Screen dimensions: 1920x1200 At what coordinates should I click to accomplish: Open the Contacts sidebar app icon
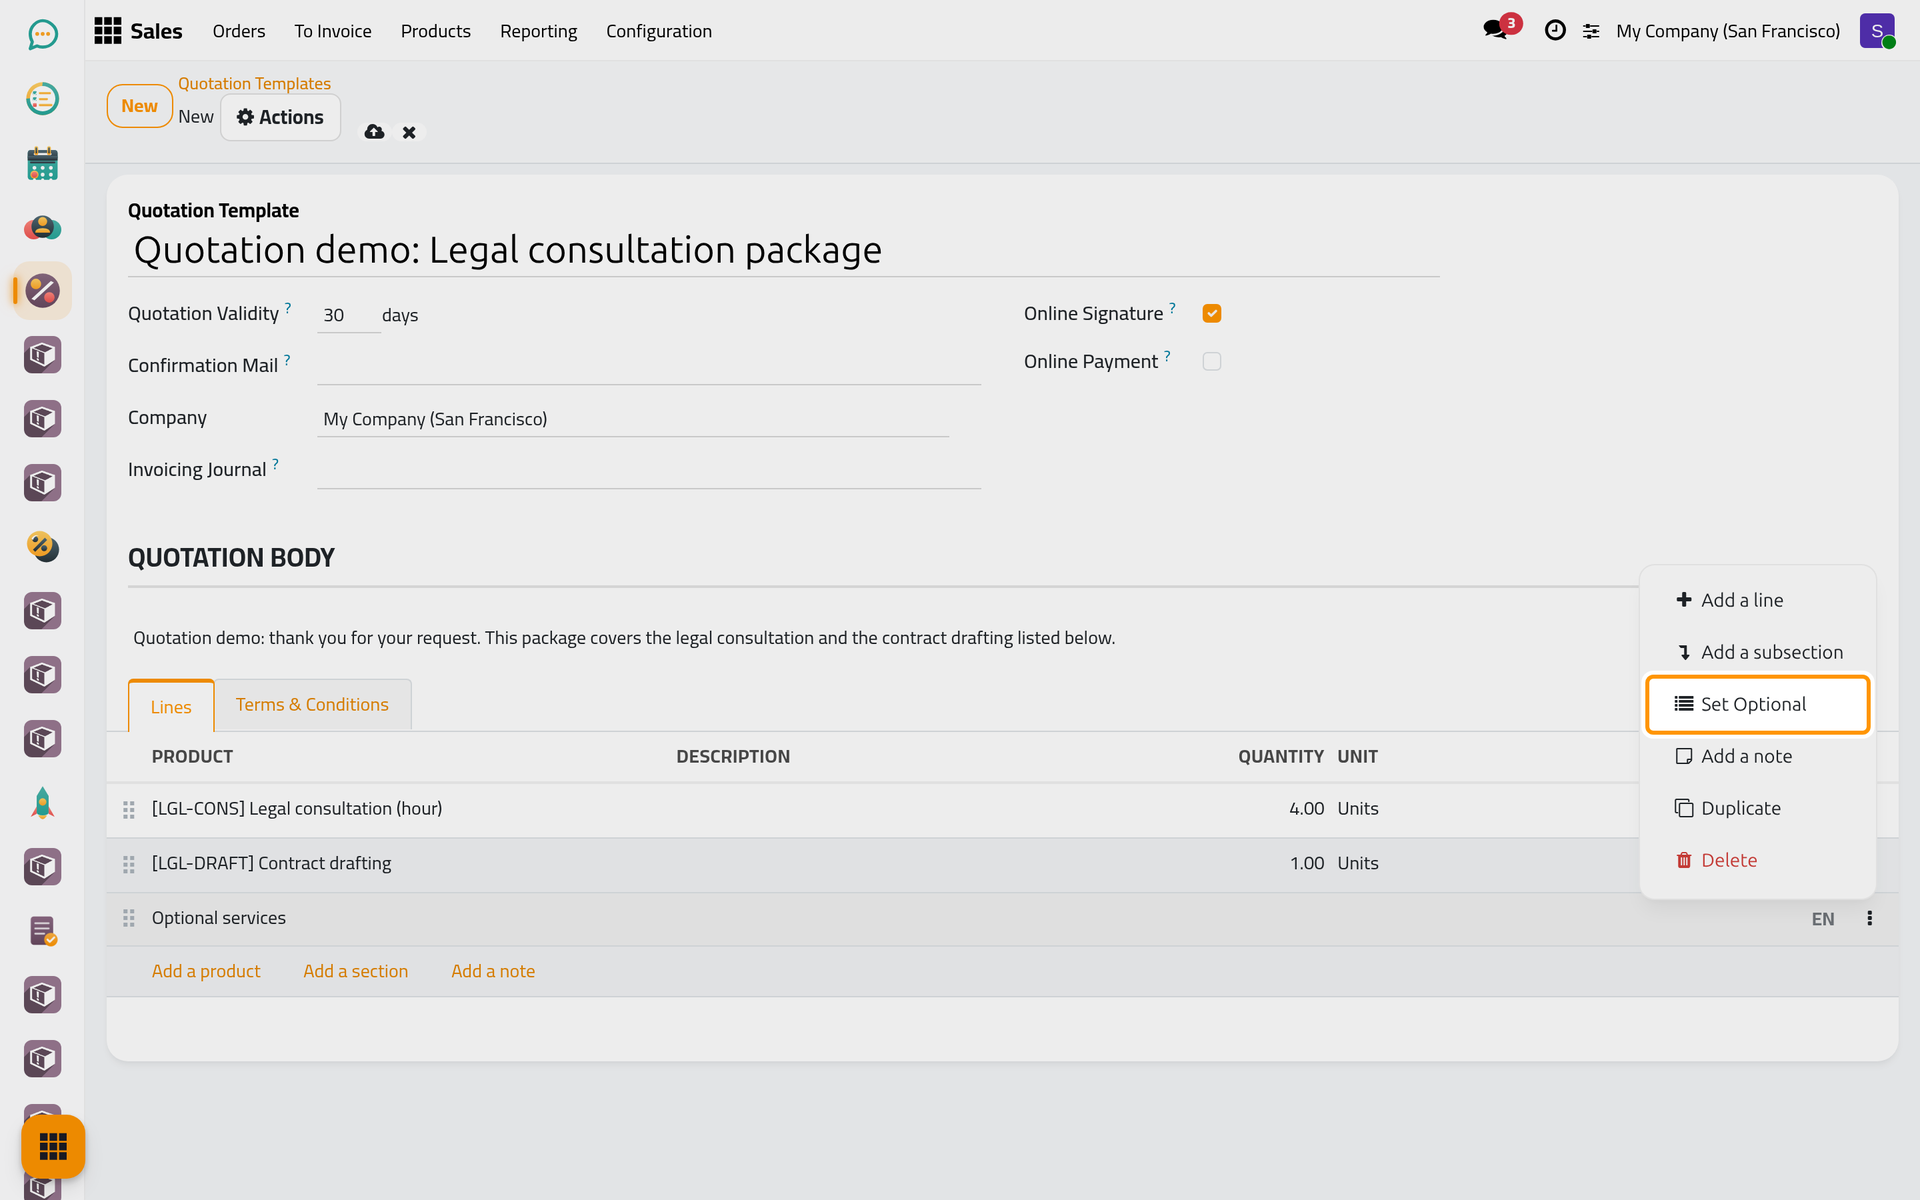42,227
